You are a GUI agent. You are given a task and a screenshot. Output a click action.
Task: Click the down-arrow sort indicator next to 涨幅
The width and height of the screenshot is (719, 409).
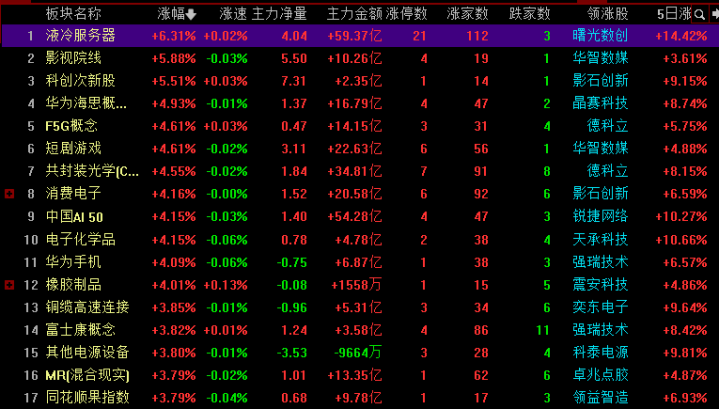coord(191,15)
